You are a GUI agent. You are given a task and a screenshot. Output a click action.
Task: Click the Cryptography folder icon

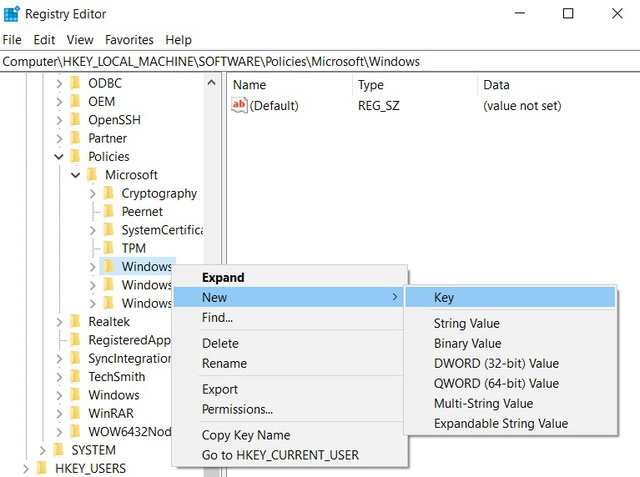coord(109,193)
